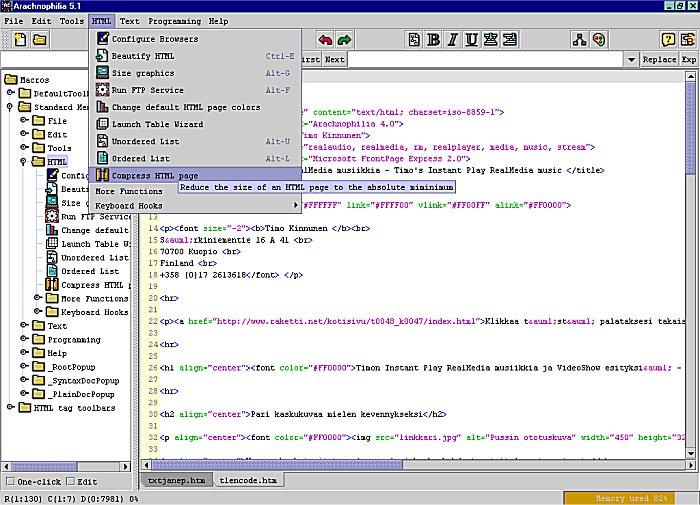Collapse the Standard Menu tree node
This screenshot has height=505, width=700.
[10, 107]
